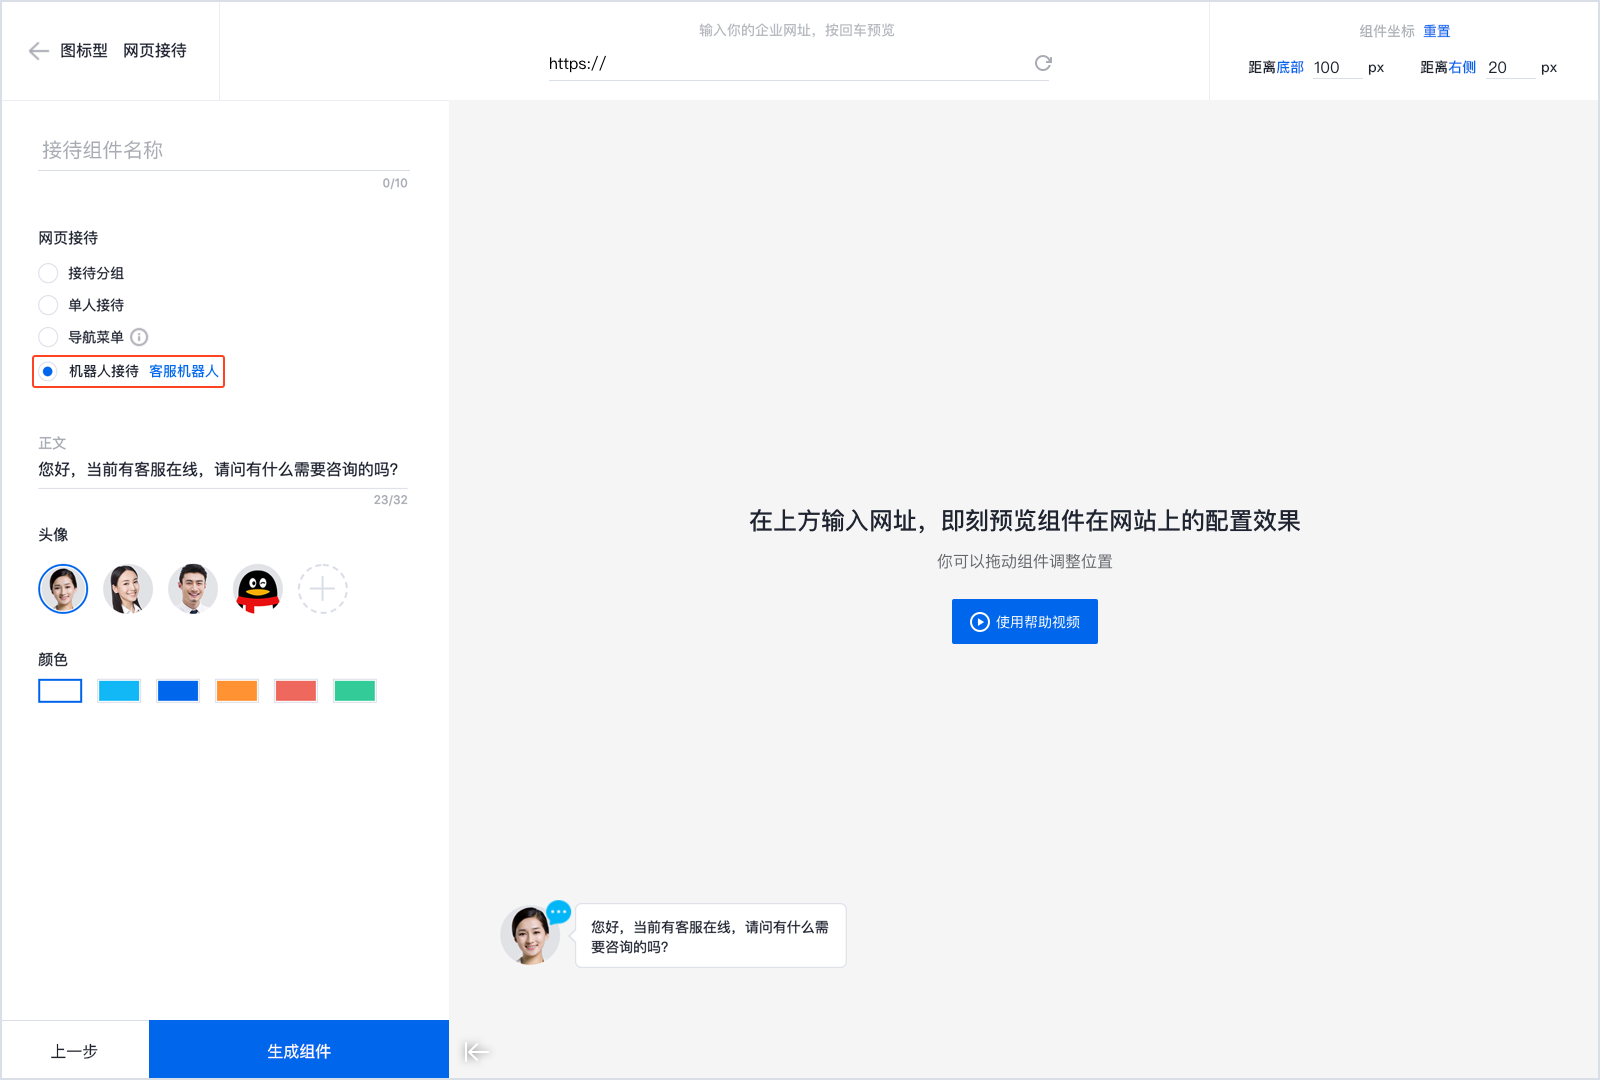Click the preview chat greeting bubble
Image resolution: width=1600 pixels, height=1080 pixels.
[x=711, y=936]
